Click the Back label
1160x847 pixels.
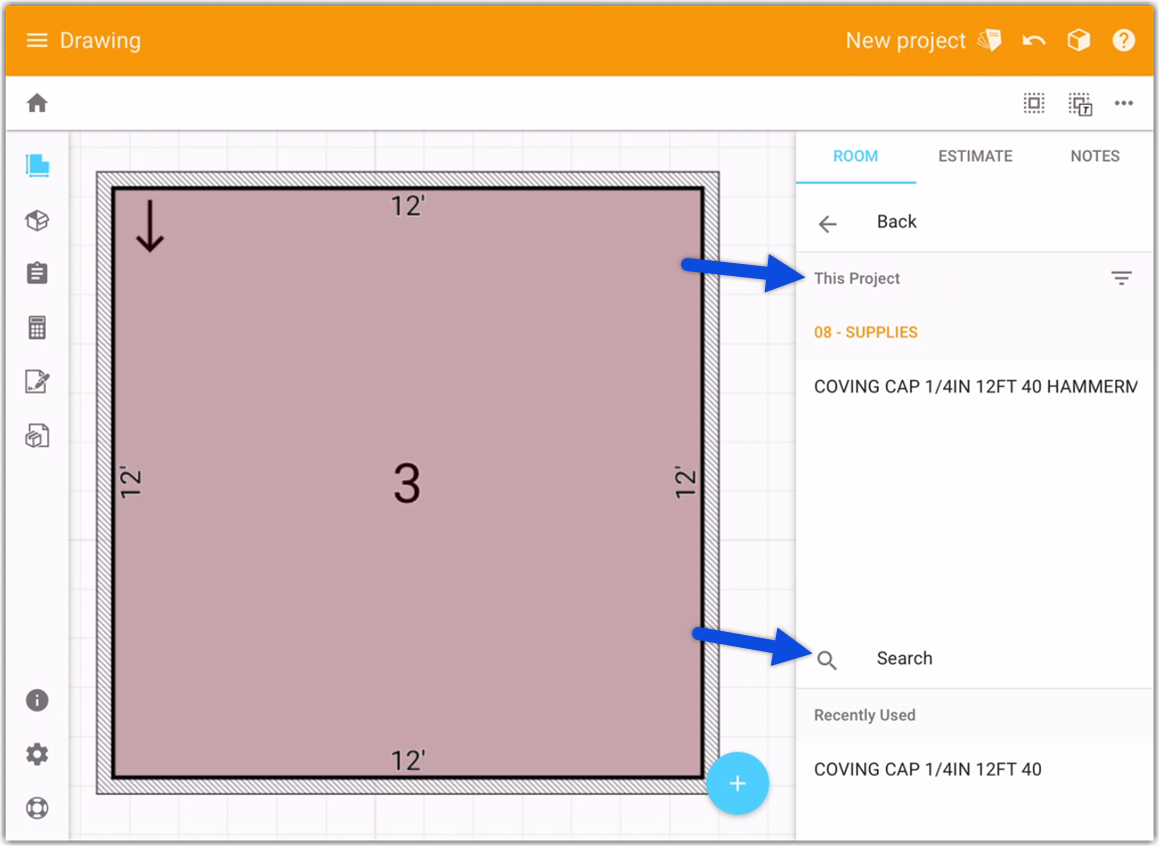(897, 222)
